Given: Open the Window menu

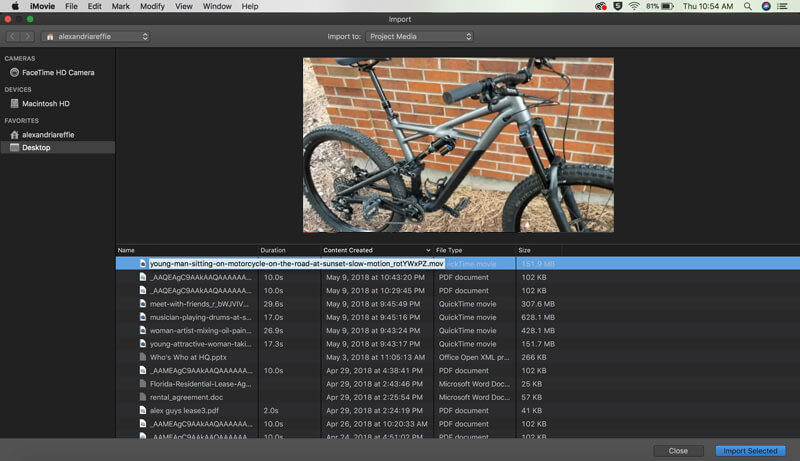Looking at the screenshot, I should point(217,6).
